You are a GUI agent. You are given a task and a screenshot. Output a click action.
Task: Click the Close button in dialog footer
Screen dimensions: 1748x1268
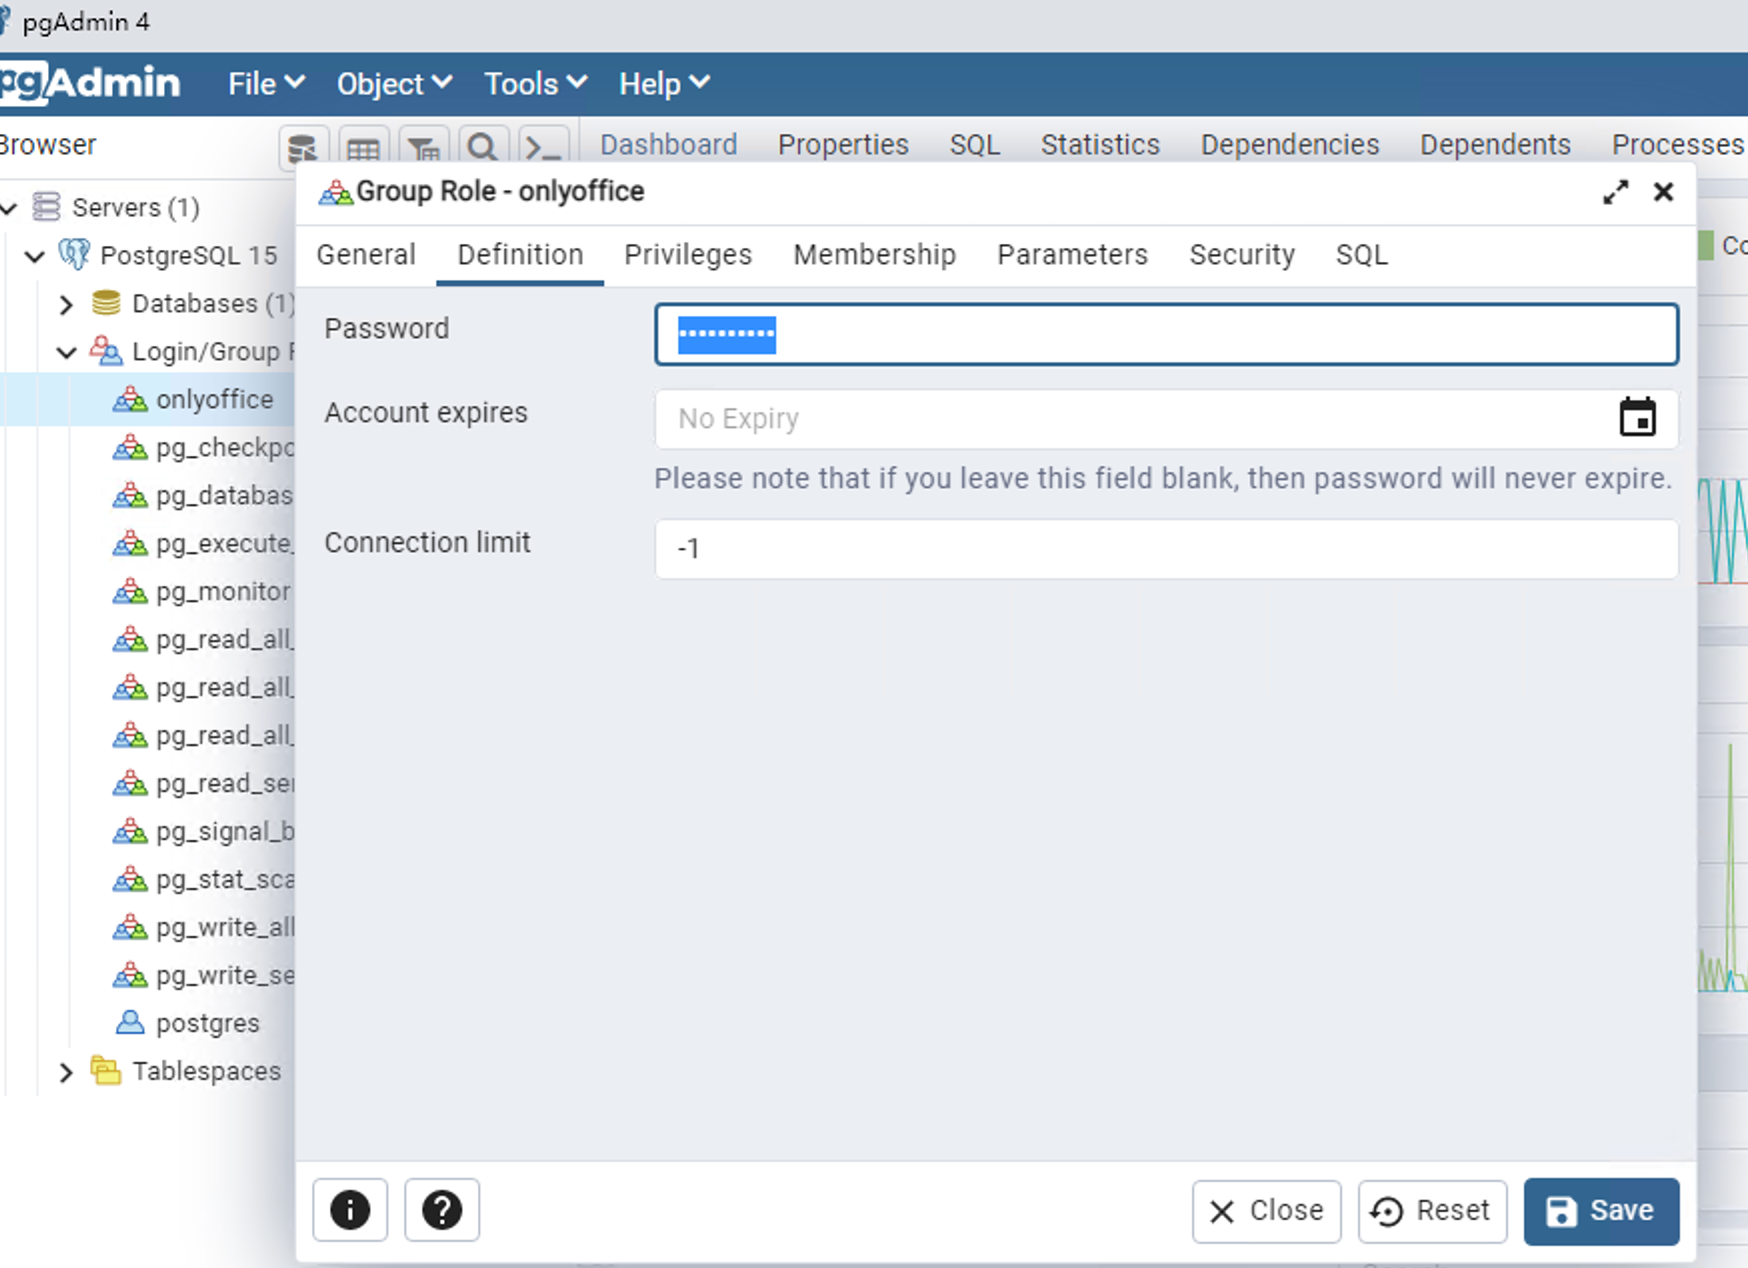(x=1266, y=1211)
